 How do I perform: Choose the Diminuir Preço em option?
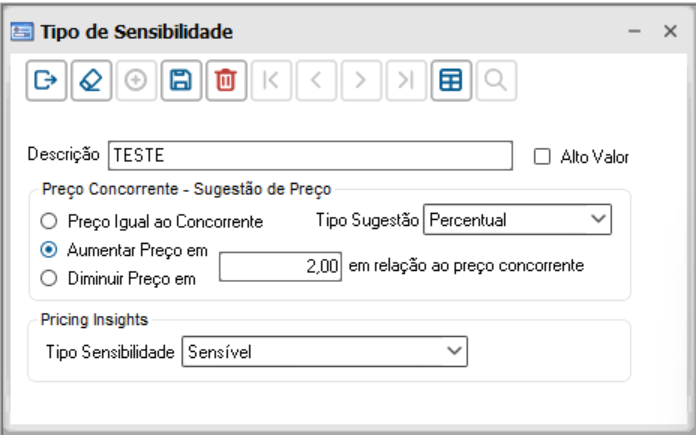pyautogui.click(x=47, y=279)
